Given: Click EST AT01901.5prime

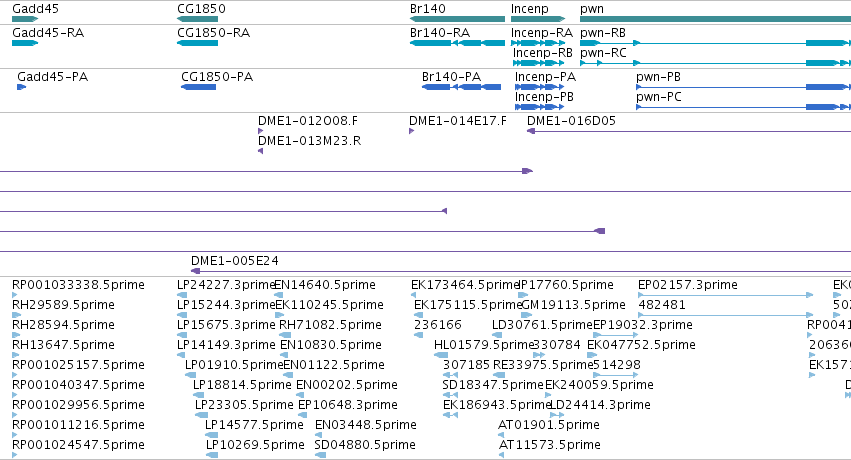Looking at the screenshot, I should [501, 436].
